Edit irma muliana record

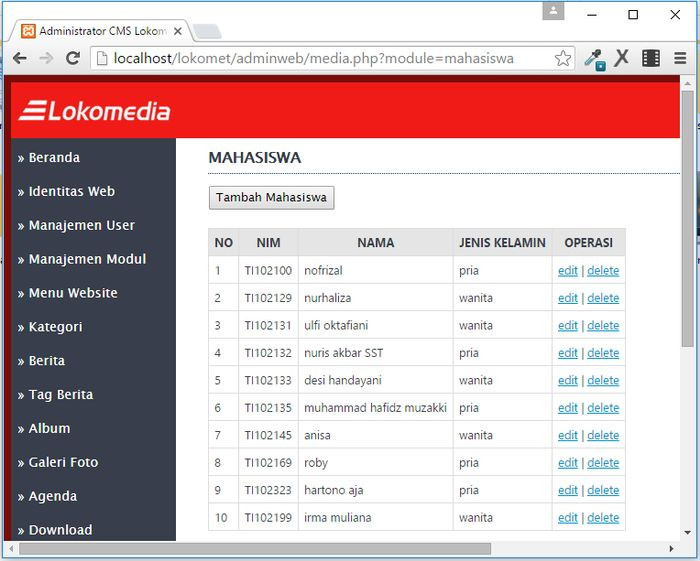(x=568, y=518)
